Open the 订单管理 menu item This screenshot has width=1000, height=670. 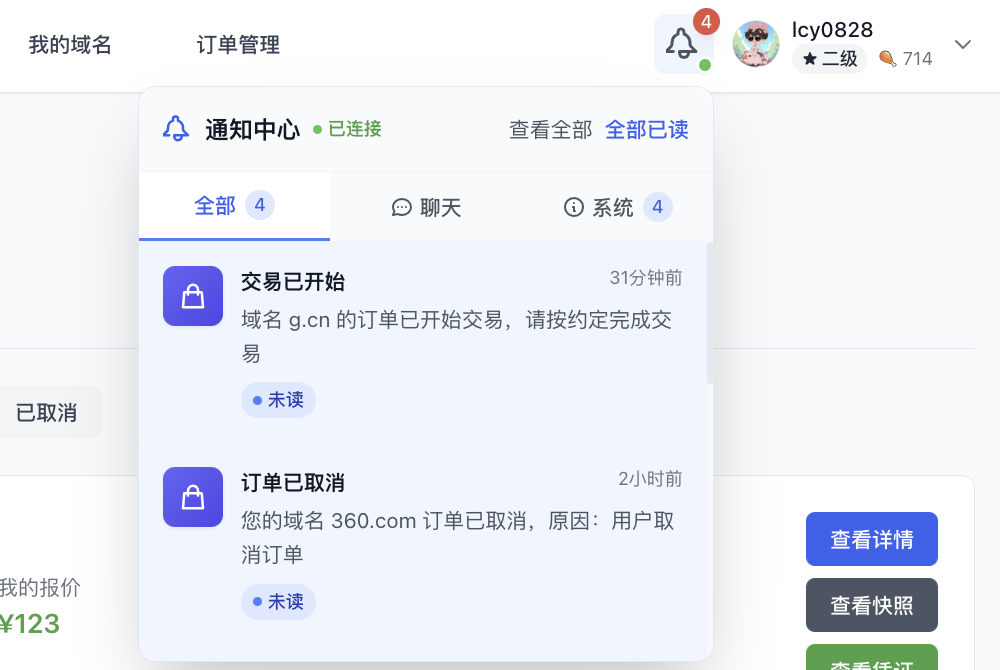pyautogui.click(x=238, y=45)
